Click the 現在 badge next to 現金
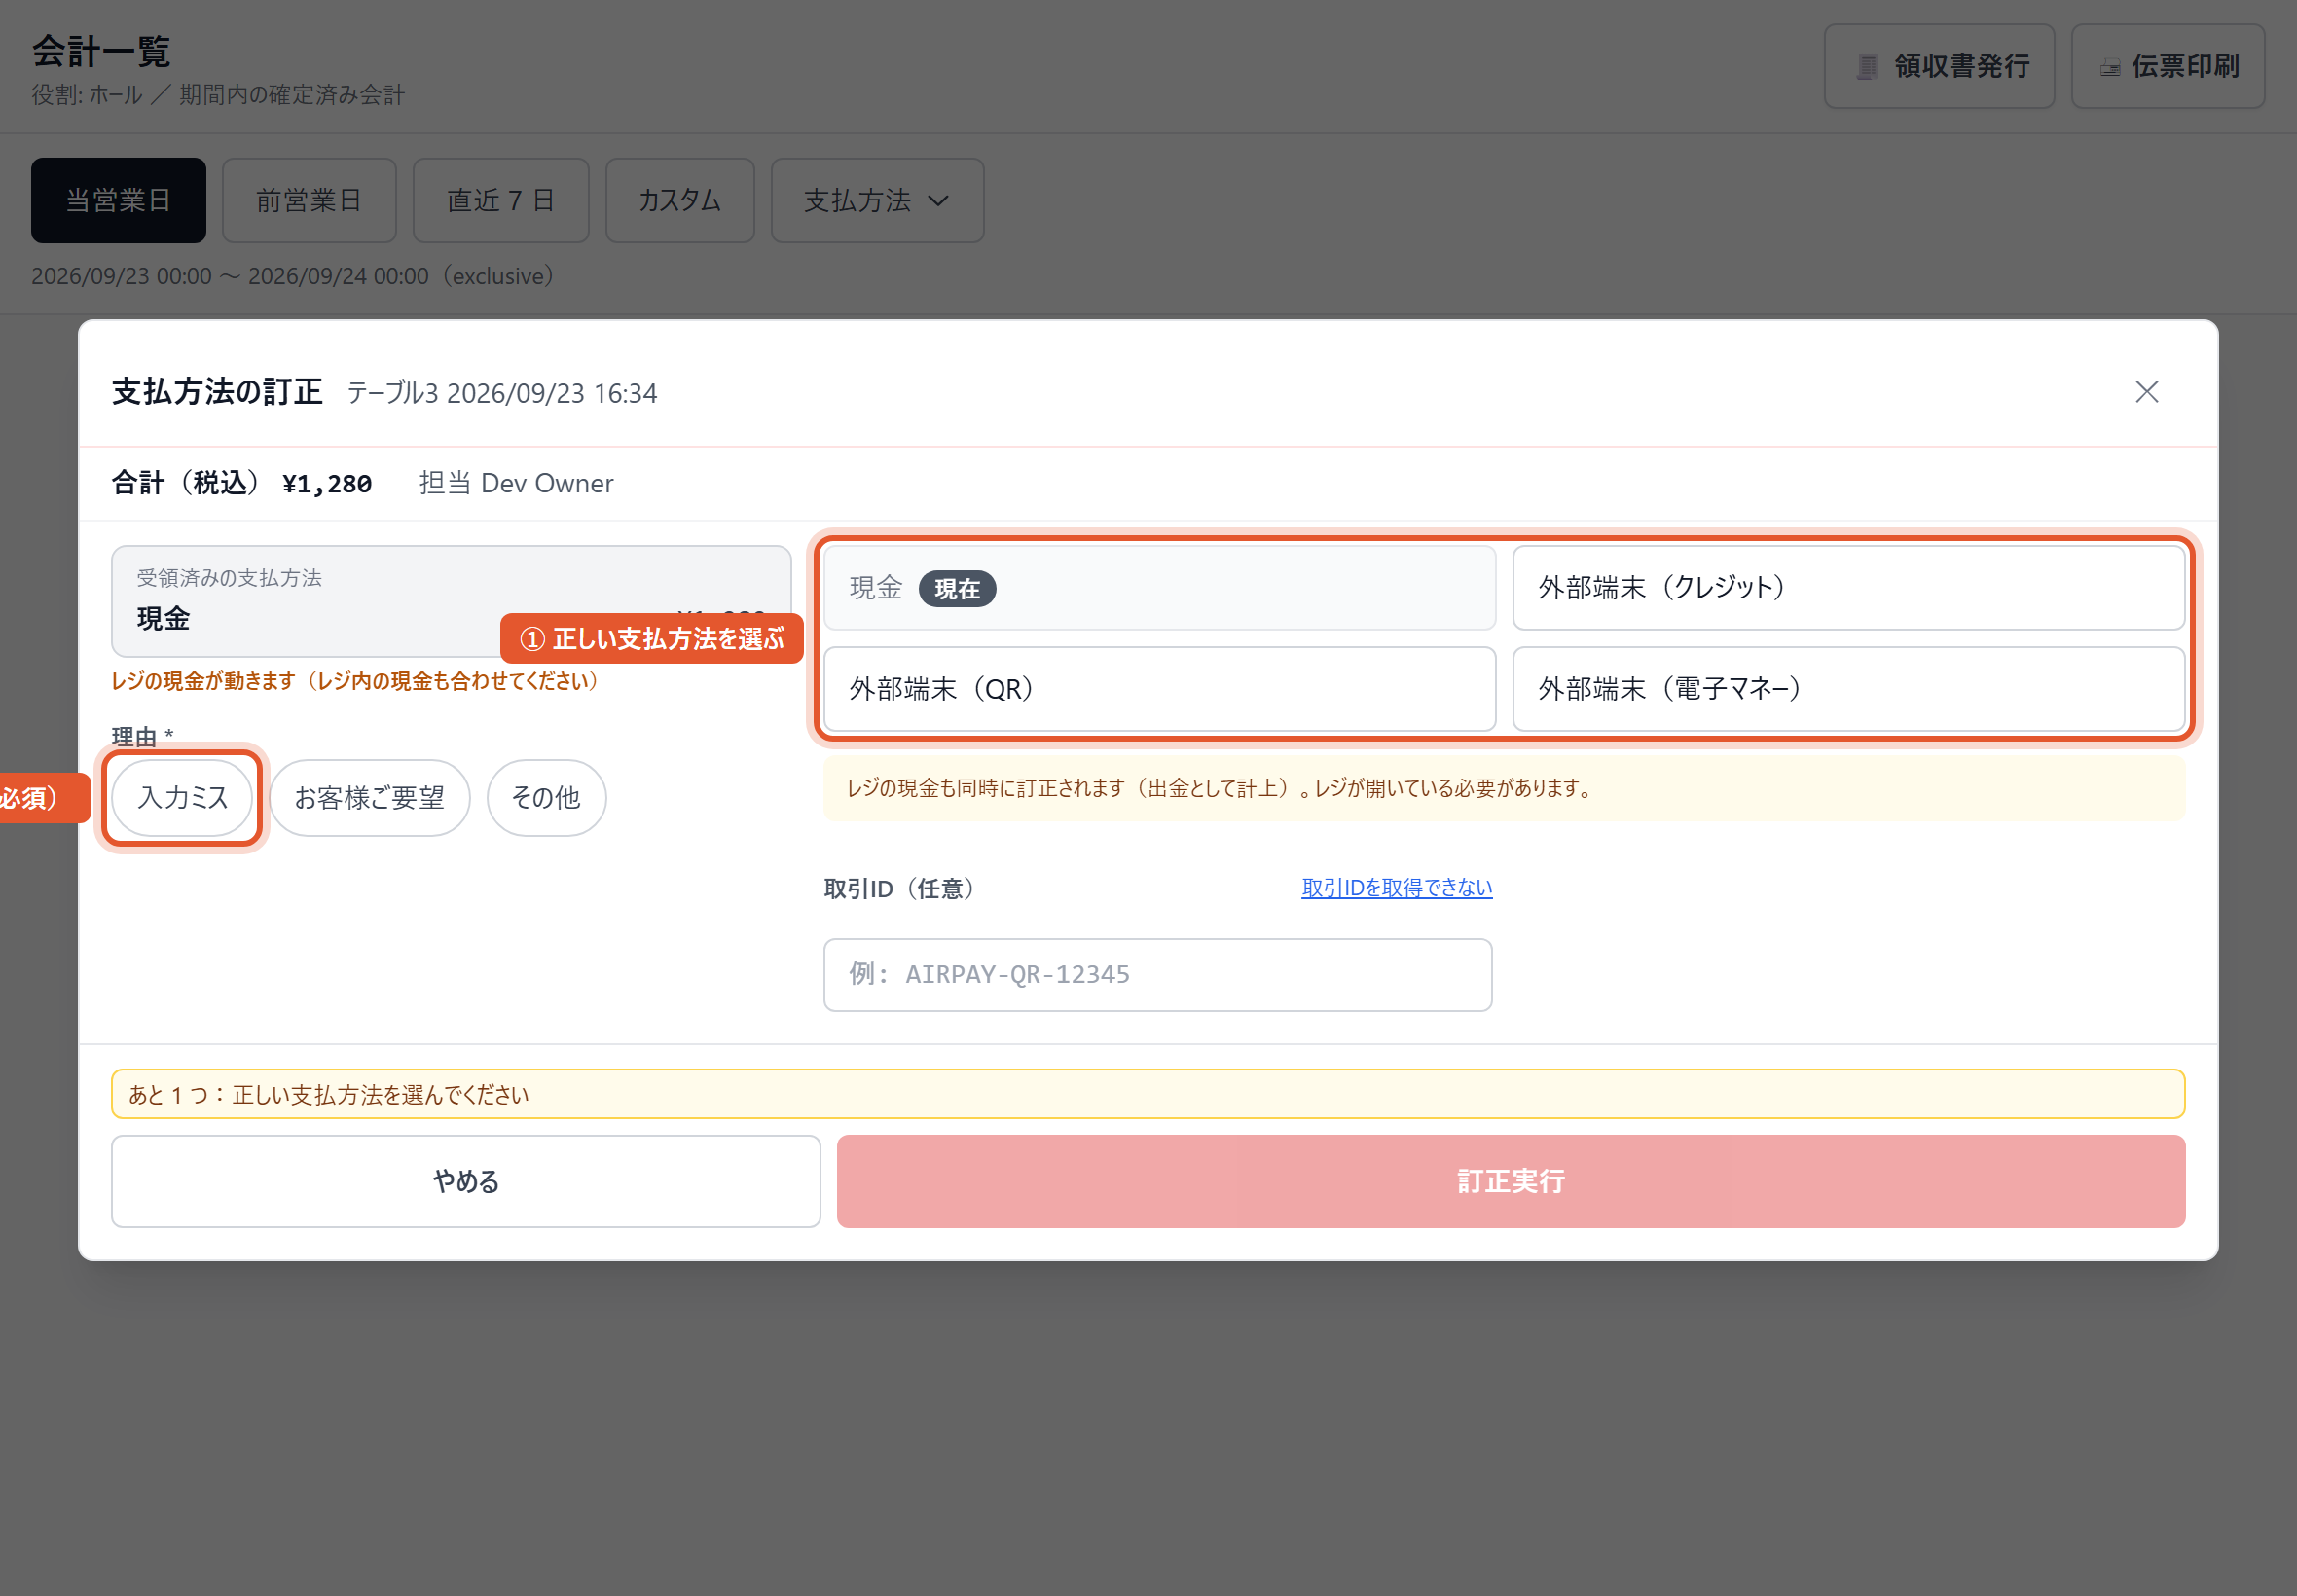Viewport: 2297px width, 1596px height. pyautogui.click(x=957, y=589)
